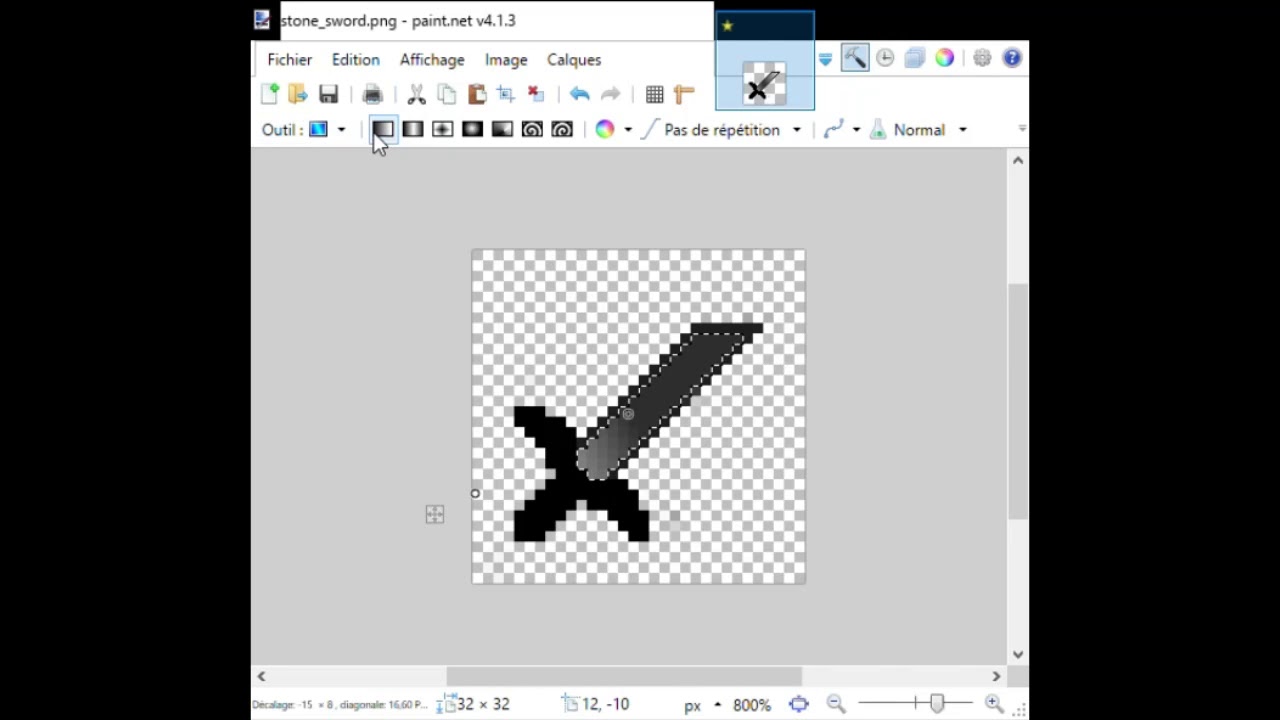1280x720 pixels.
Task: Open the Outil tool chooser dropdown
Action: (341, 130)
